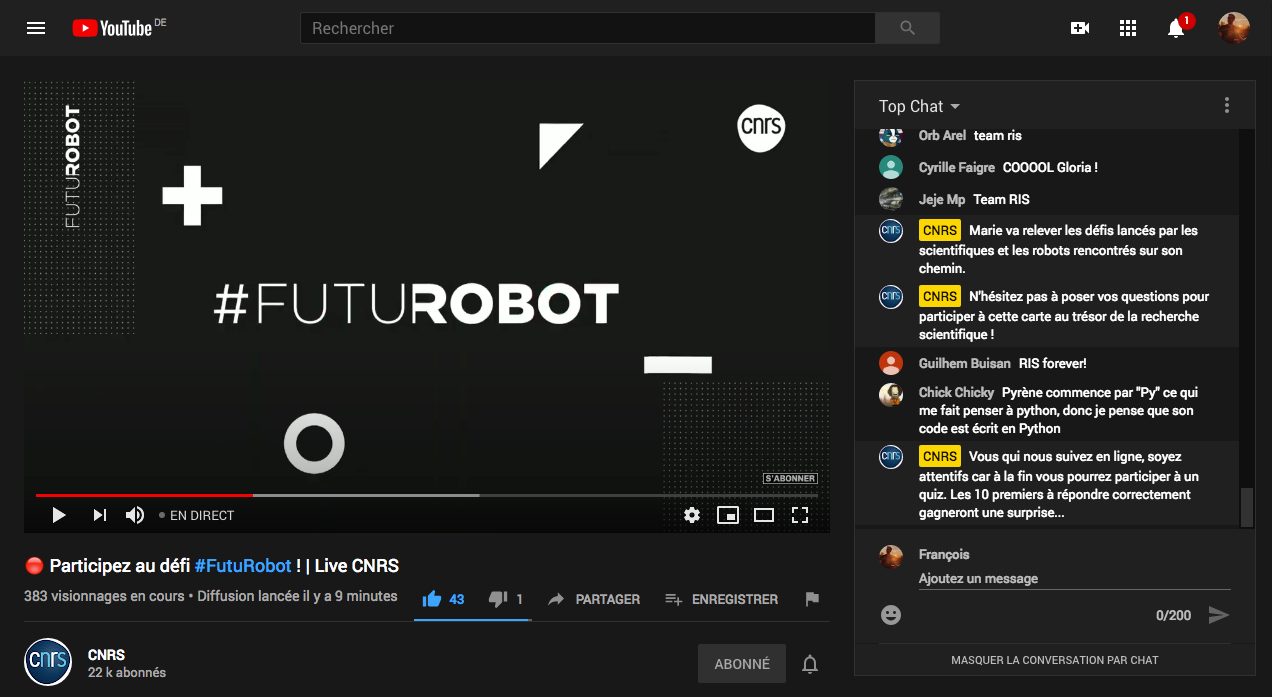The width and height of the screenshot is (1272, 697).
Task: Click the search magnifier button
Action: 907,28
